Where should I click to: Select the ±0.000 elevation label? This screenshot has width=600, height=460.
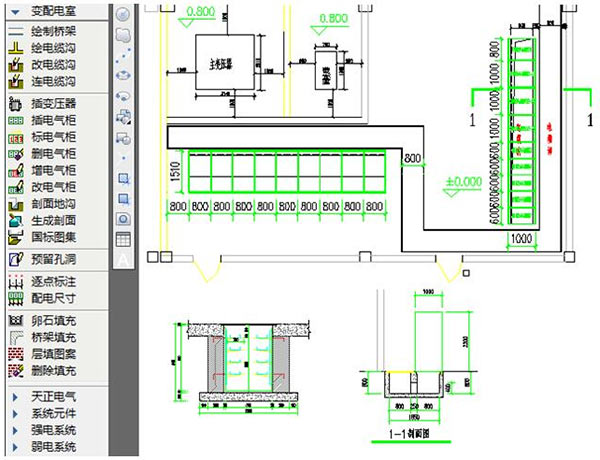coord(463,181)
